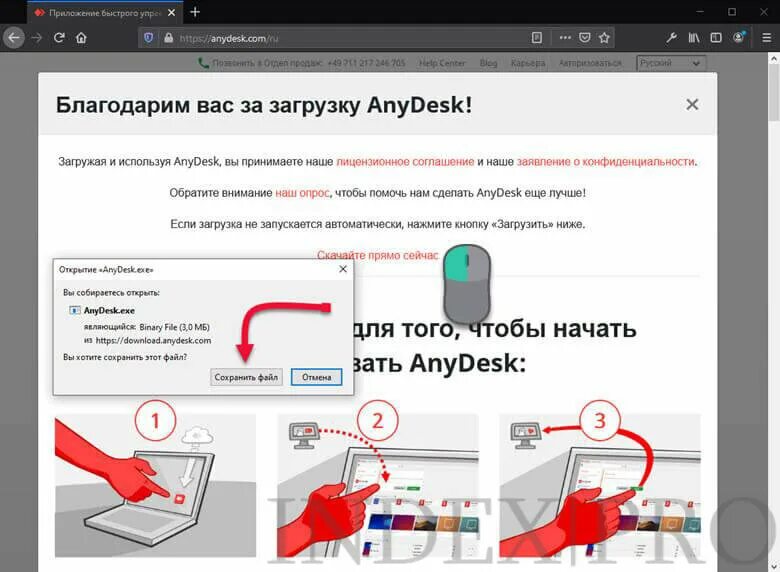
Task: Select the AnyDesk page tab
Action: [x=104, y=13]
